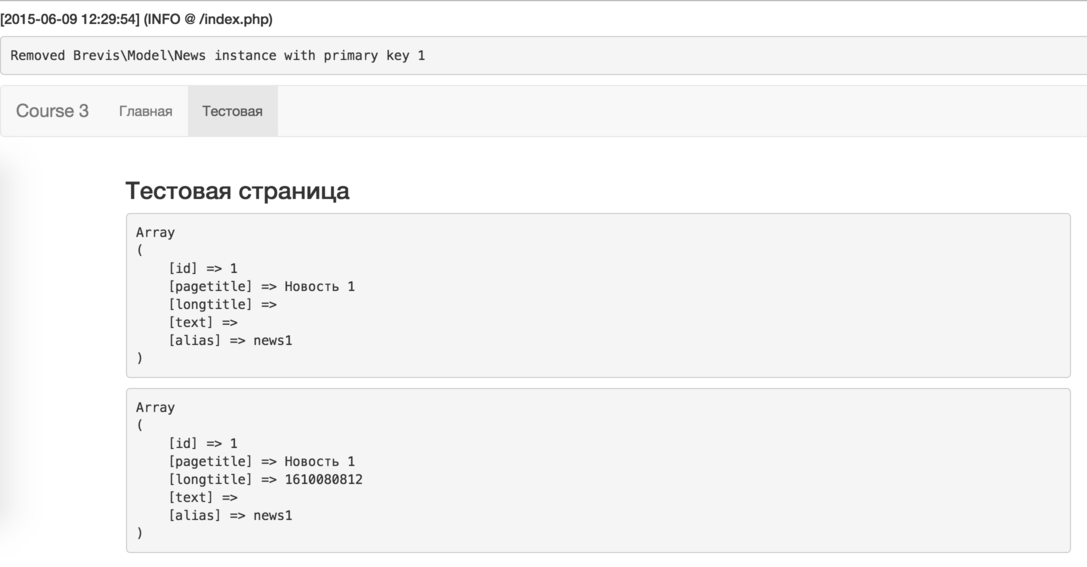Click news1 alias in first array

[272, 340]
